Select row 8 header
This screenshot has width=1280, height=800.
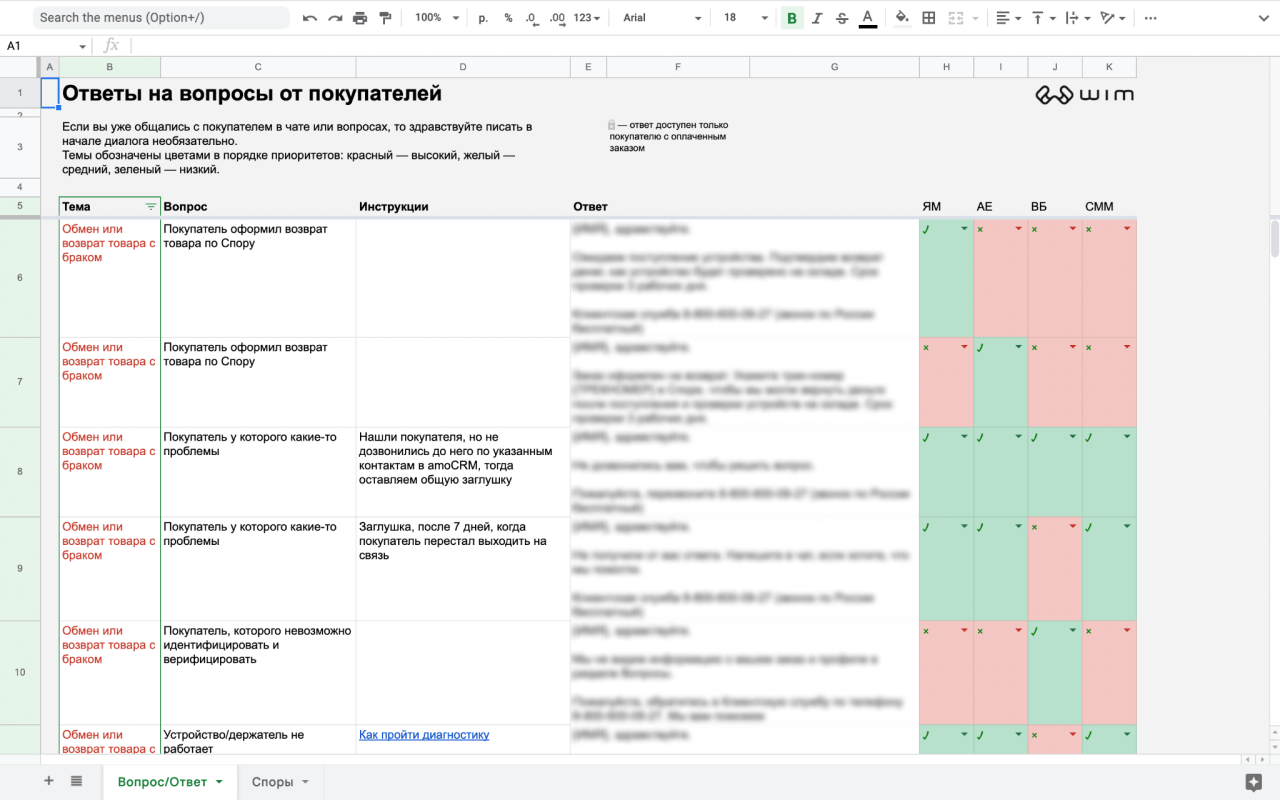[20, 472]
